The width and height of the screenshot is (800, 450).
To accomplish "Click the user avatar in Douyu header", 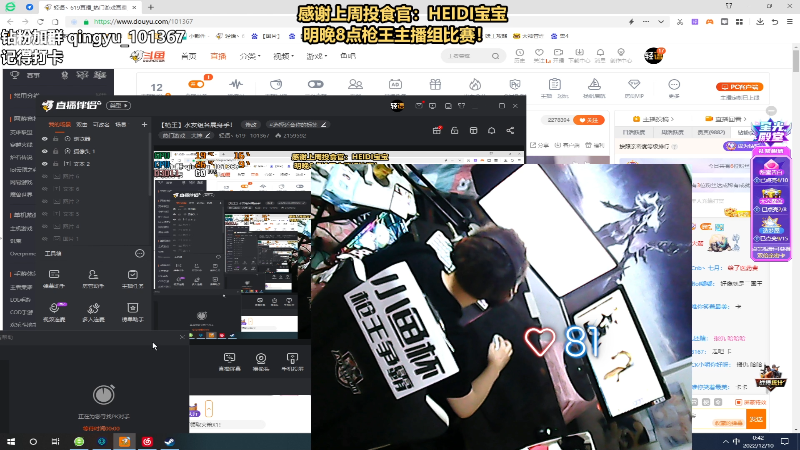I will 654,56.
